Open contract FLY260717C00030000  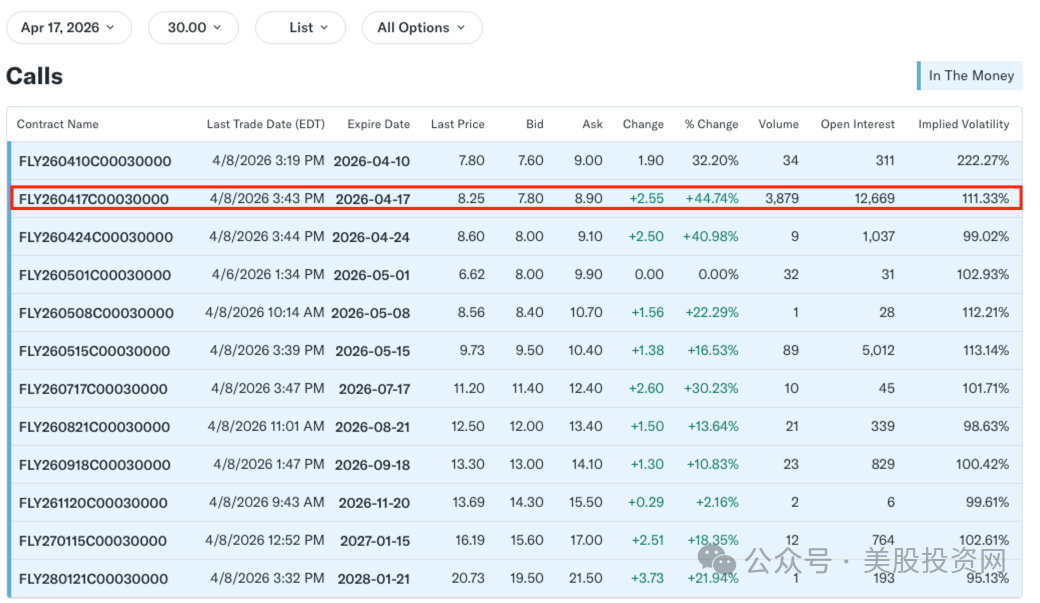93,389
